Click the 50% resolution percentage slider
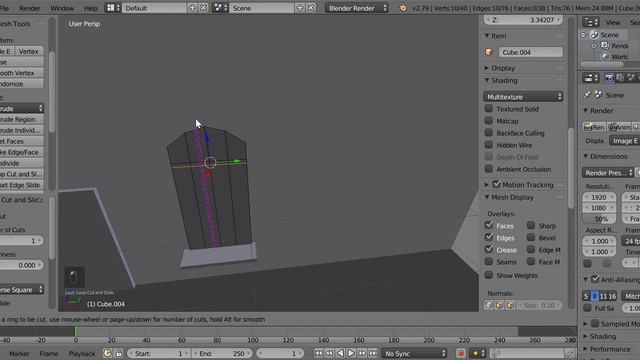640x360 pixels. pos(599,219)
